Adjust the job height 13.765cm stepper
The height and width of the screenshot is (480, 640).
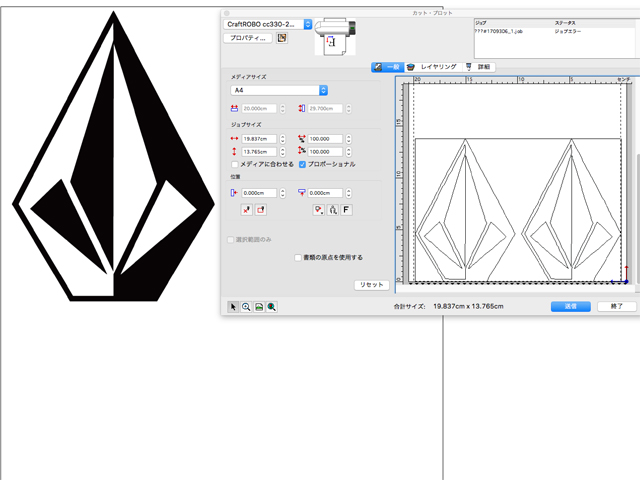pyautogui.click(x=282, y=152)
